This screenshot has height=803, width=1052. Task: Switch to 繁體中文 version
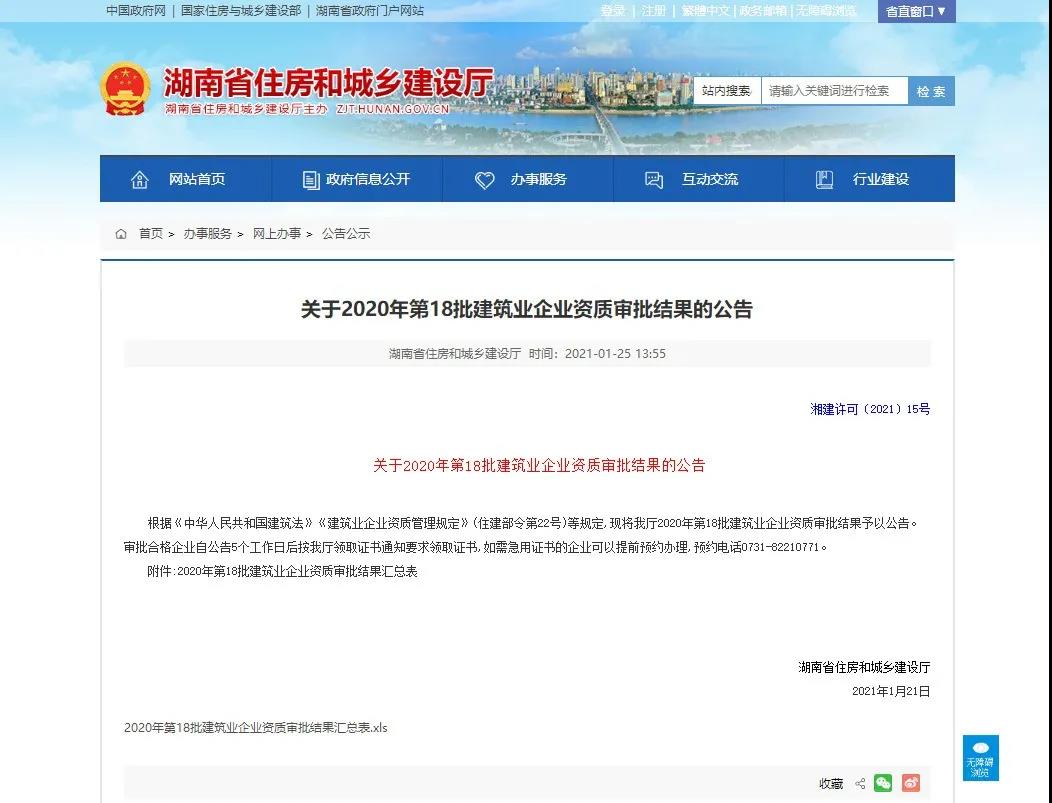click(706, 11)
